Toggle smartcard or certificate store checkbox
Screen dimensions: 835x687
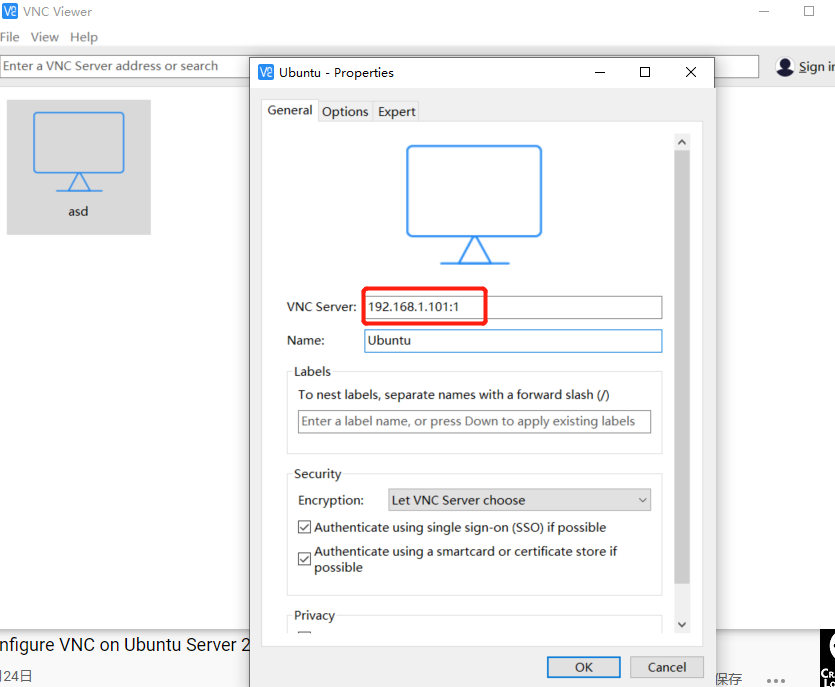(304, 559)
